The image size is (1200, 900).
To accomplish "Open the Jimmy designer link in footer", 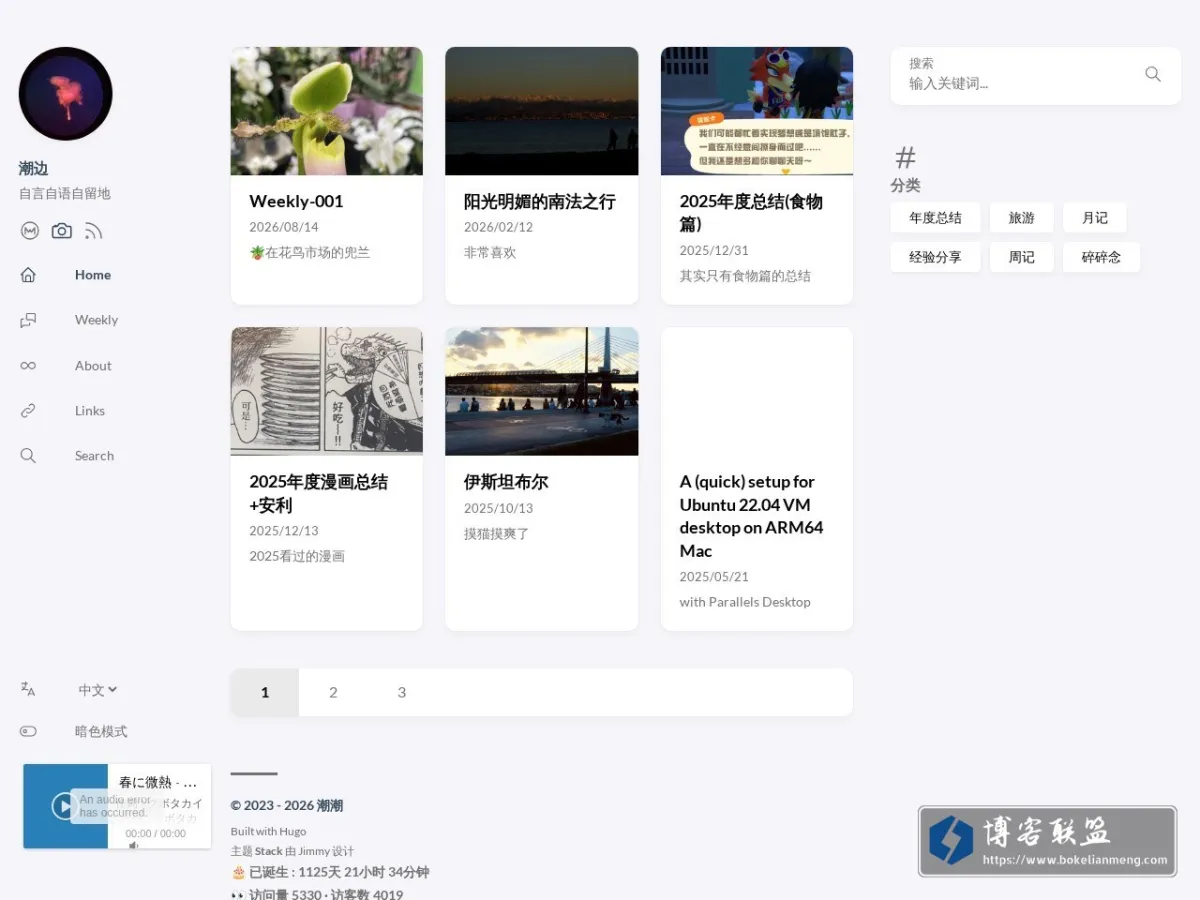I will click(x=314, y=851).
